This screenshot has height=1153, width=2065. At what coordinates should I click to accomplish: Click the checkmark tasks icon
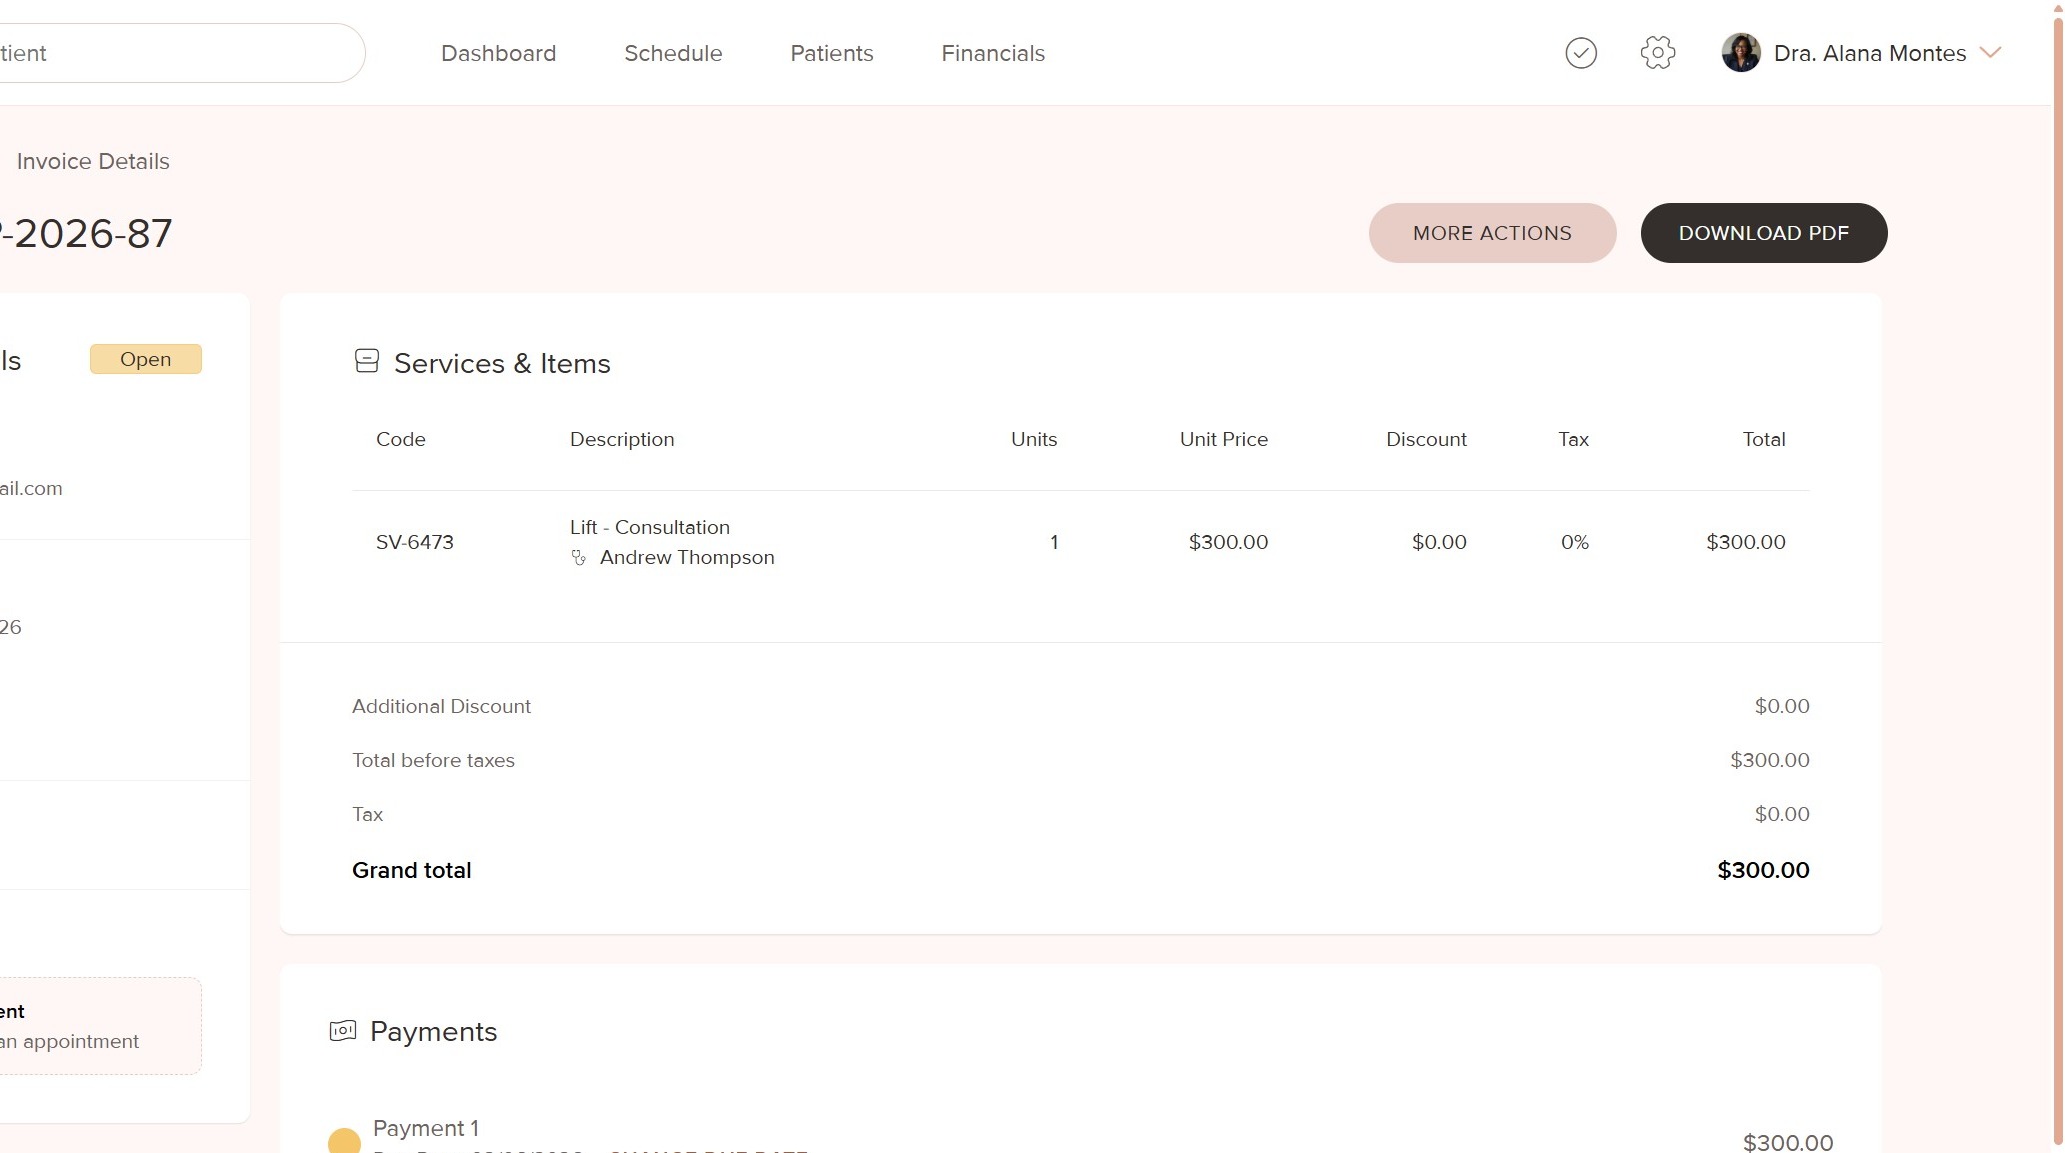click(1580, 53)
